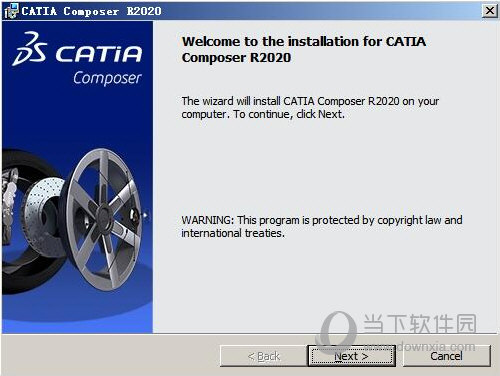
Task: Click the WARNING copyright notice text
Action: 322,226
